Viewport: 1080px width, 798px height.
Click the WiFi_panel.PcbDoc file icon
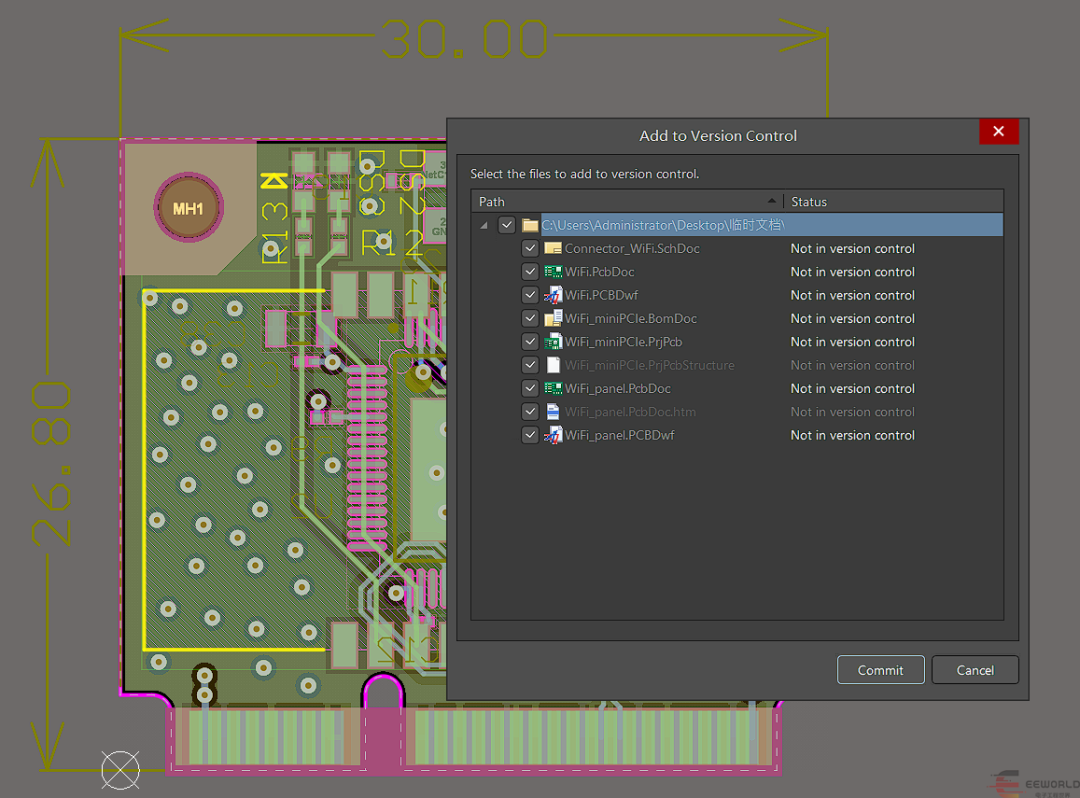(553, 389)
